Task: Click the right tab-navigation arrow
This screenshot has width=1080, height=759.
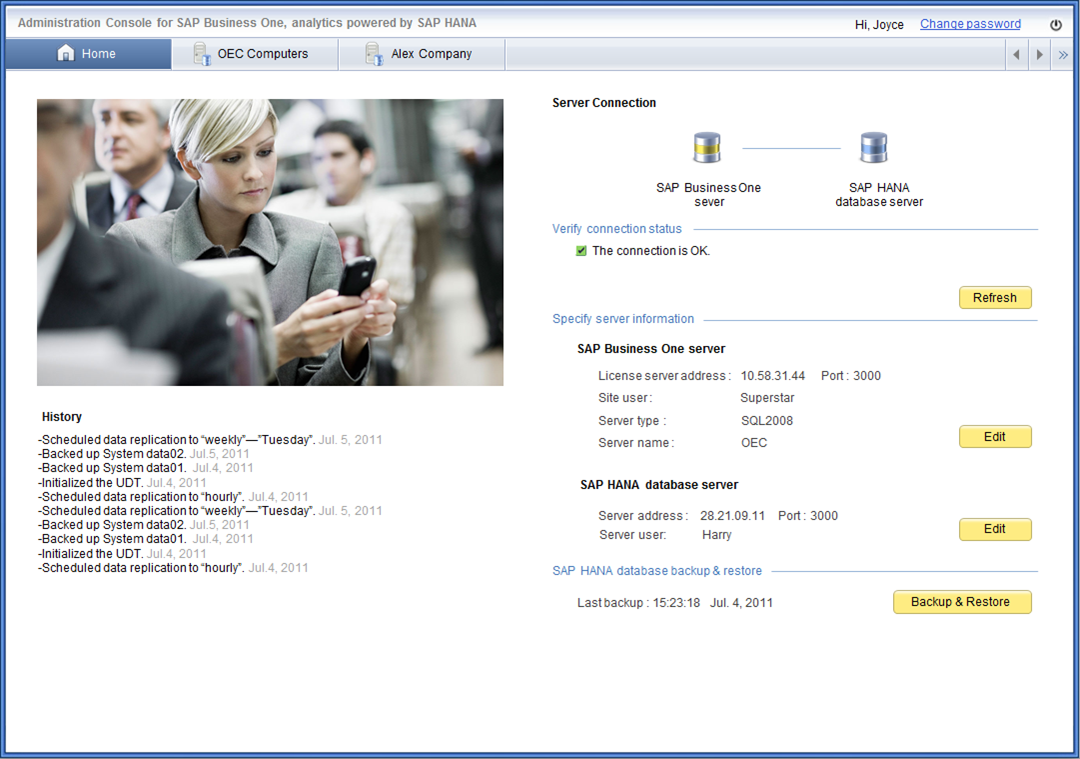Action: pos(1040,54)
